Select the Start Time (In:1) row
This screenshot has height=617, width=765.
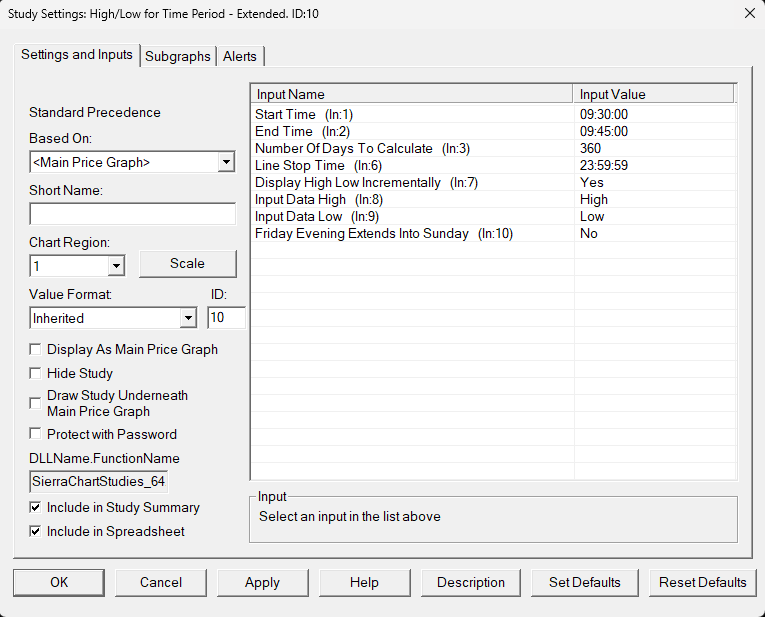493,115
